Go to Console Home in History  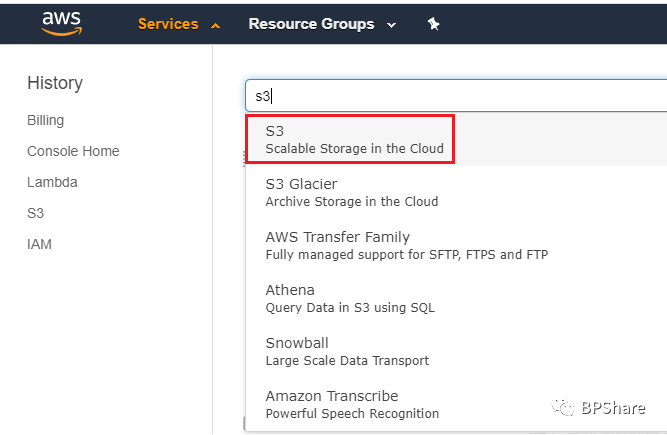point(73,151)
